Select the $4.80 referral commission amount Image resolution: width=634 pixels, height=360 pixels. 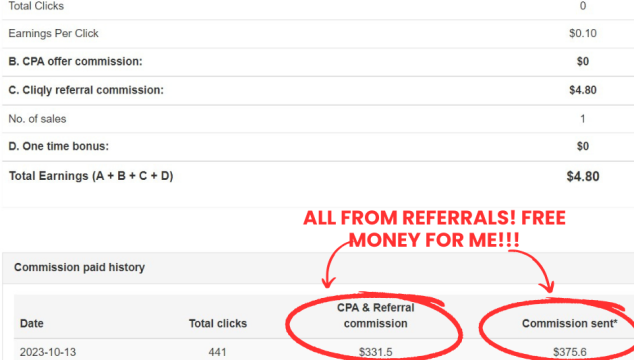583,90
